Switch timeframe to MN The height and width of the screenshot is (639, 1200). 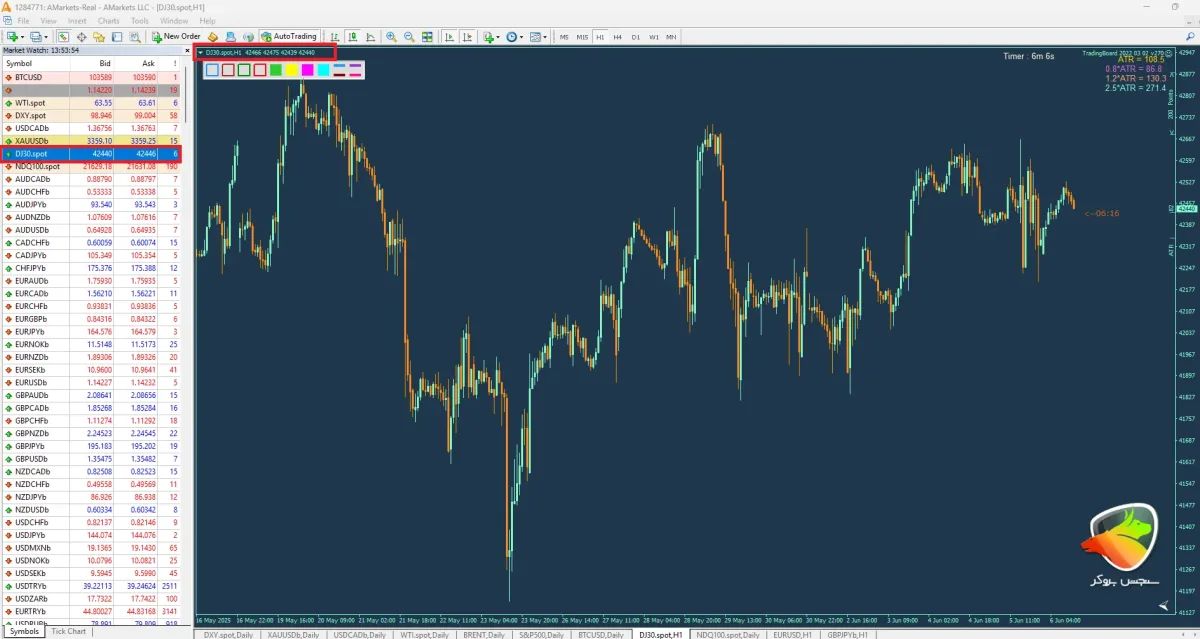[671, 36]
